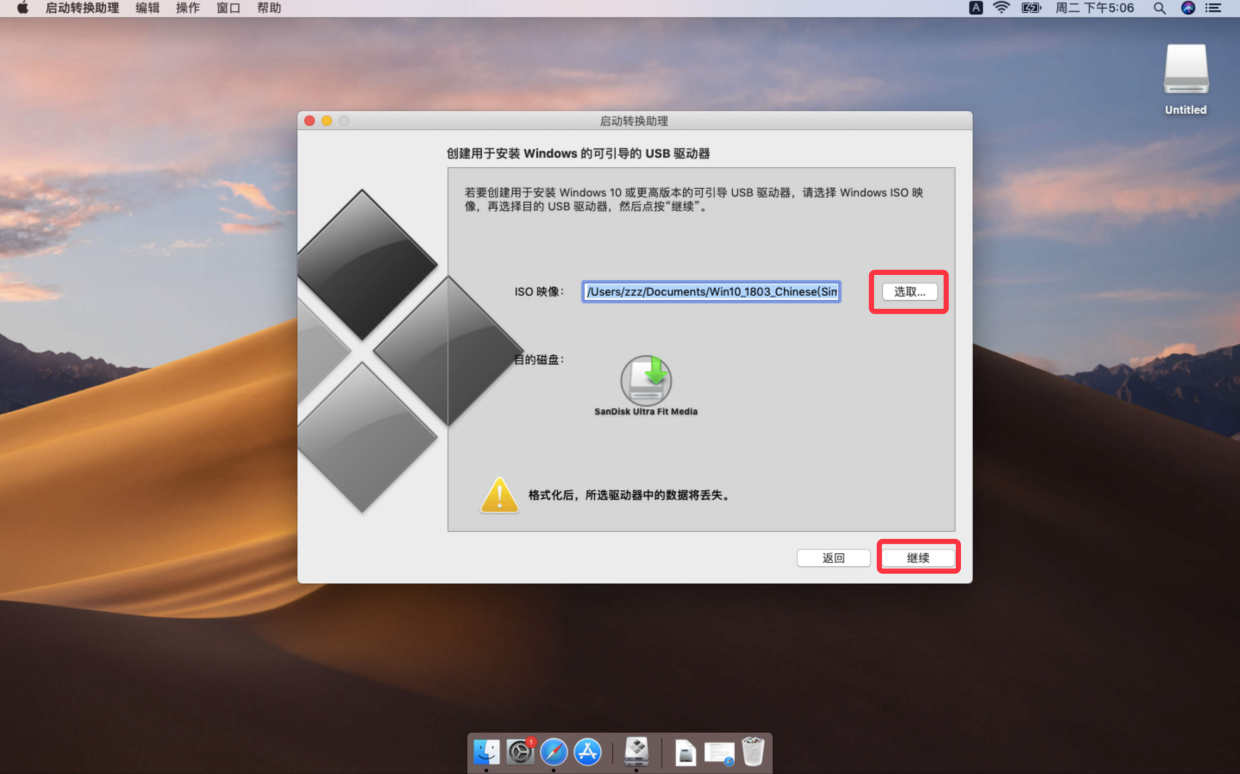The height and width of the screenshot is (774, 1240).
Task: Open the 窗口 menu
Action: [229, 8]
